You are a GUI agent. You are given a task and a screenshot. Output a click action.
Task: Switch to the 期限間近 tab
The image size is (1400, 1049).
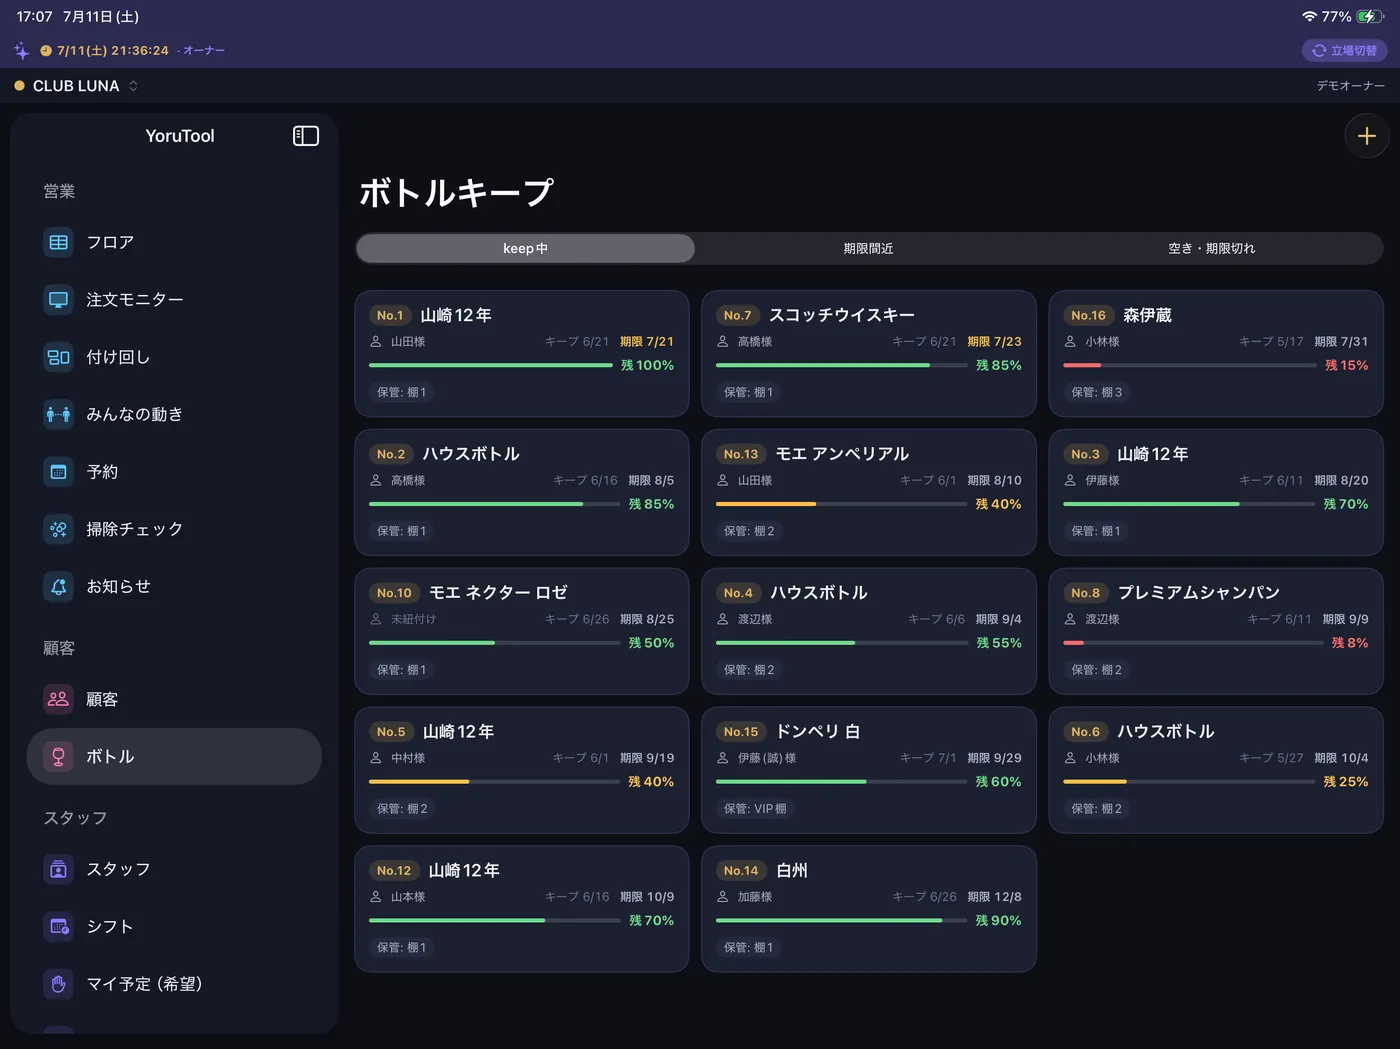[868, 248]
